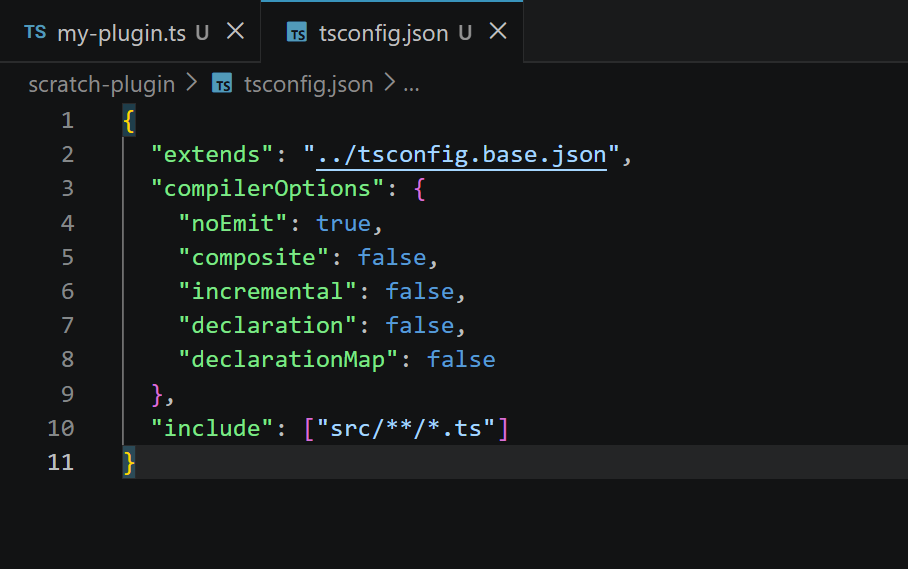The width and height of the screenshot is (908, 569).
Task: Click the tsconfig icon in the breadcrumb
Action: pos(222,84)
